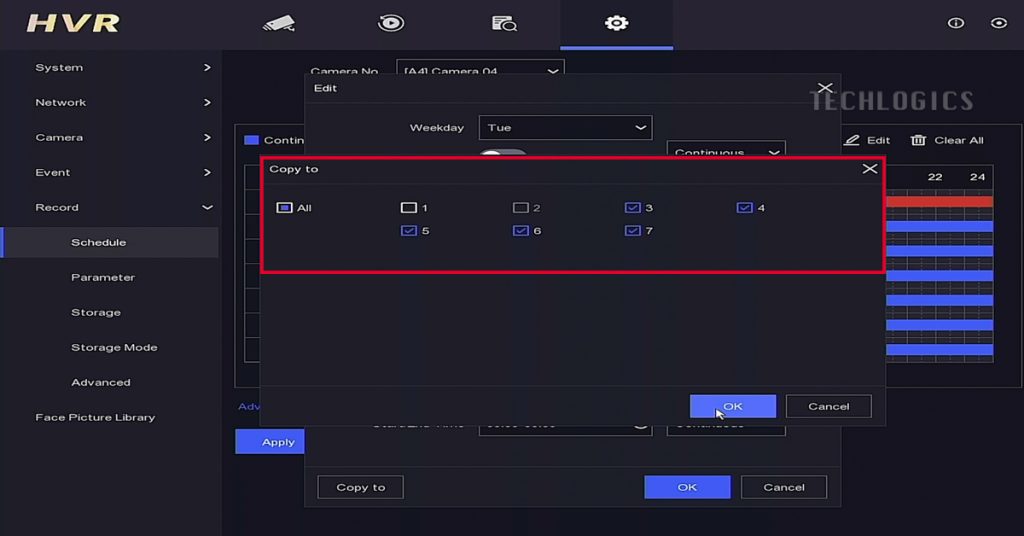Click the Clear All trash icon
1024x536 pixels.
tap(918, 140)
